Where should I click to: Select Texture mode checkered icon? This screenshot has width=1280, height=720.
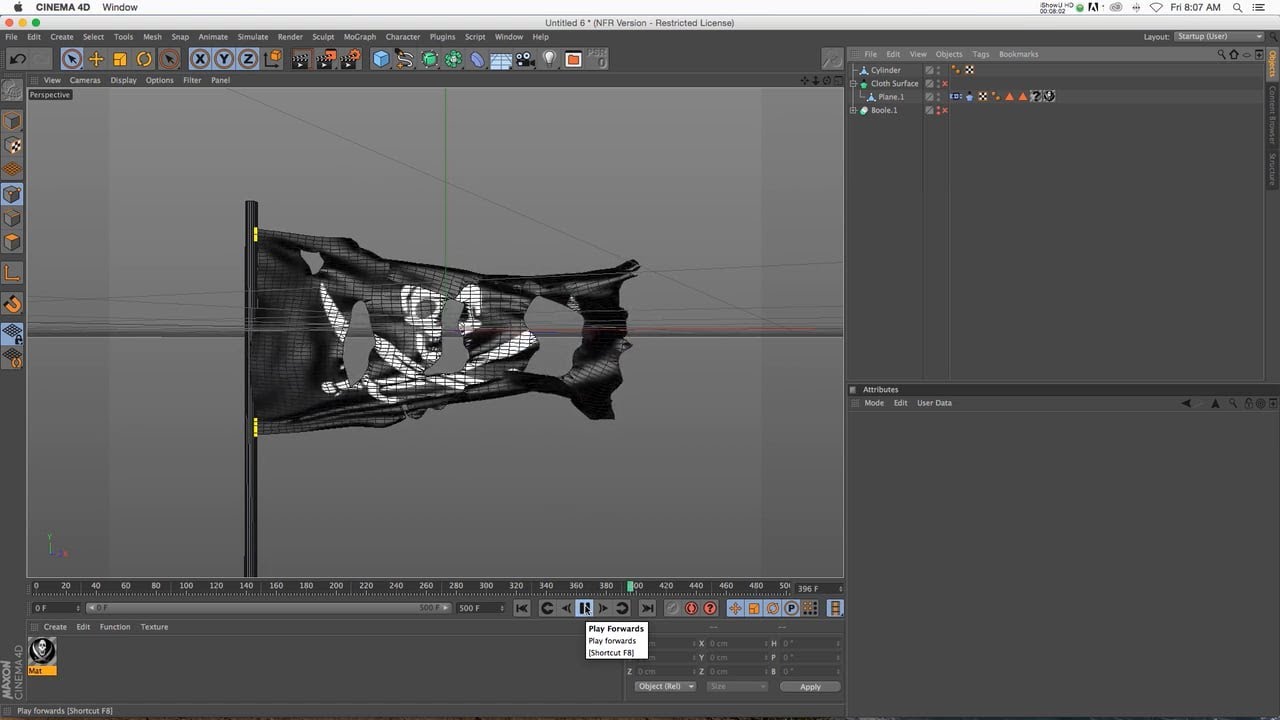(12, 146)
